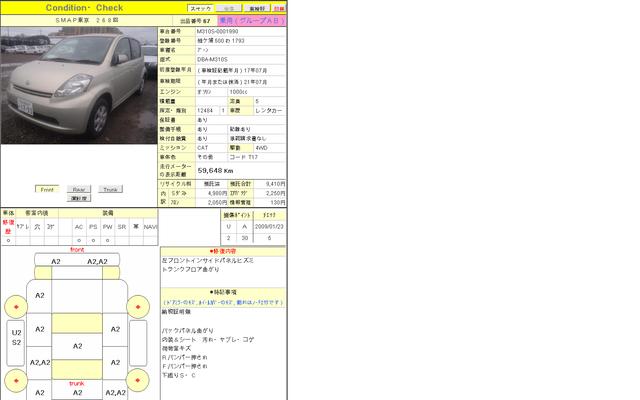Click the front-left tire red dot marker
640x400 pixels.
tap(16, 307)
